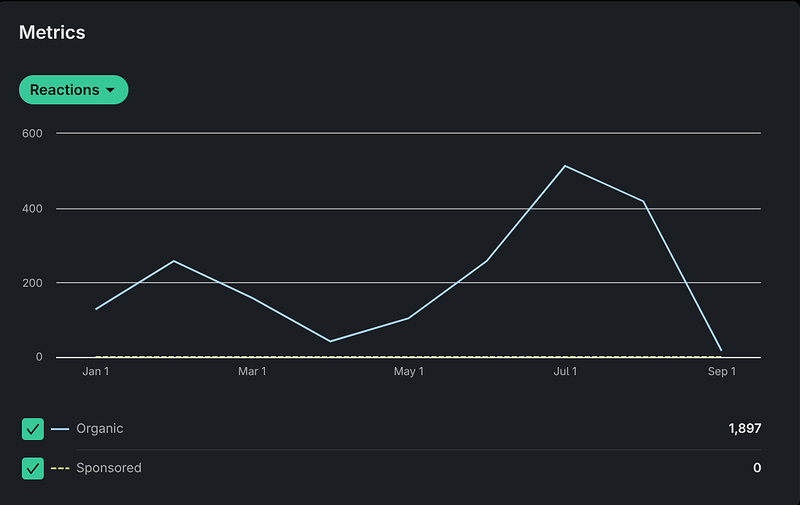Click the Sponsored total value 0
Viewport: 800px width, 505px height.
coord(757,468)
